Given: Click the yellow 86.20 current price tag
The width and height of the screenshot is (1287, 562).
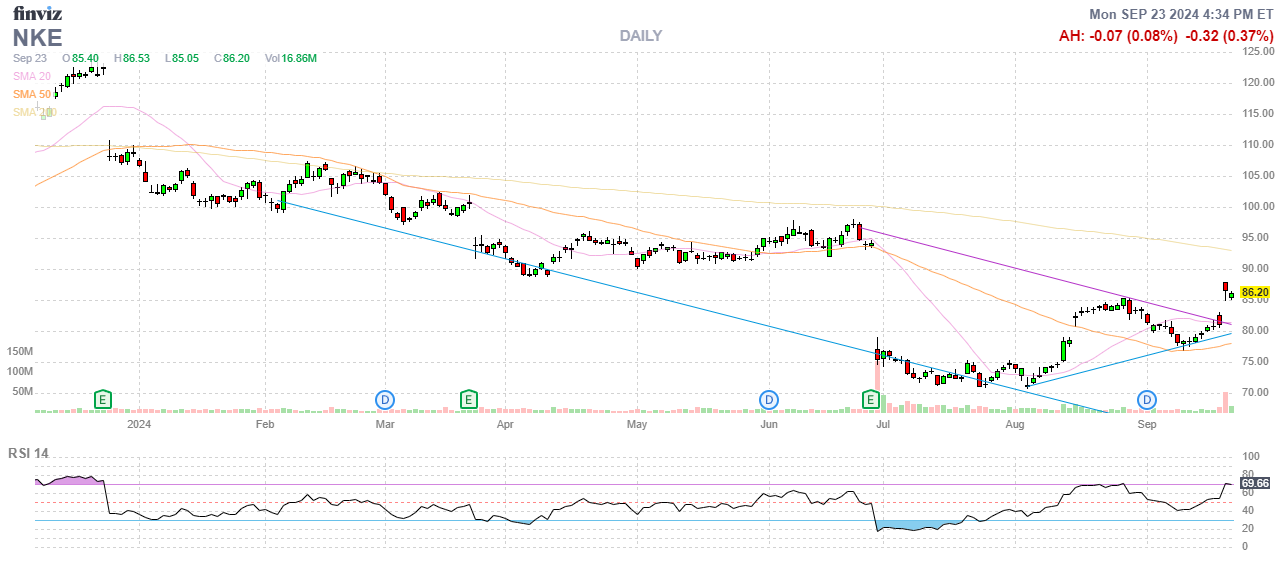Looking at the screenshot, I should tap(1254, 293).
